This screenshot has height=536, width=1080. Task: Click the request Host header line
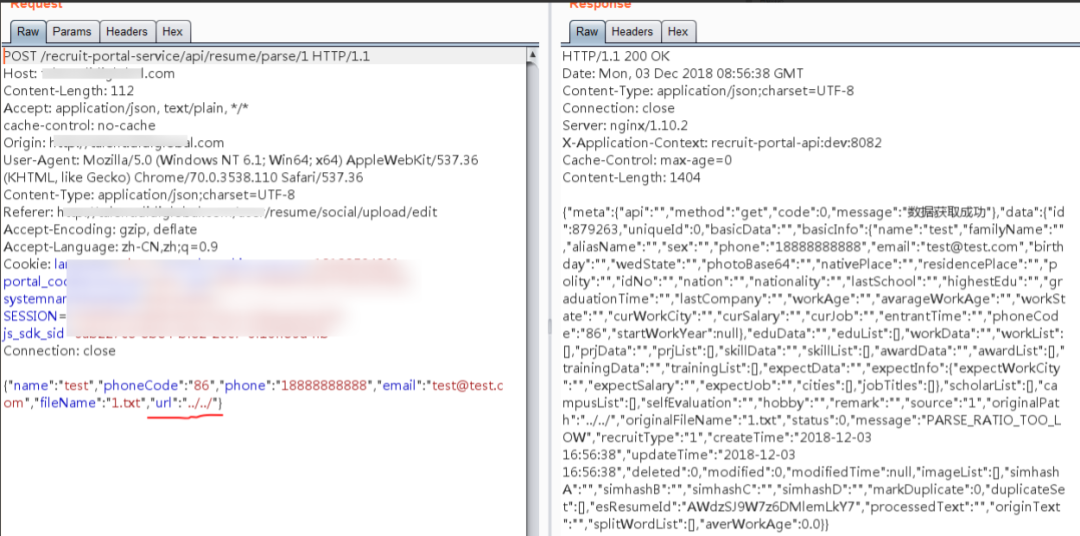(x=89, y=74)
